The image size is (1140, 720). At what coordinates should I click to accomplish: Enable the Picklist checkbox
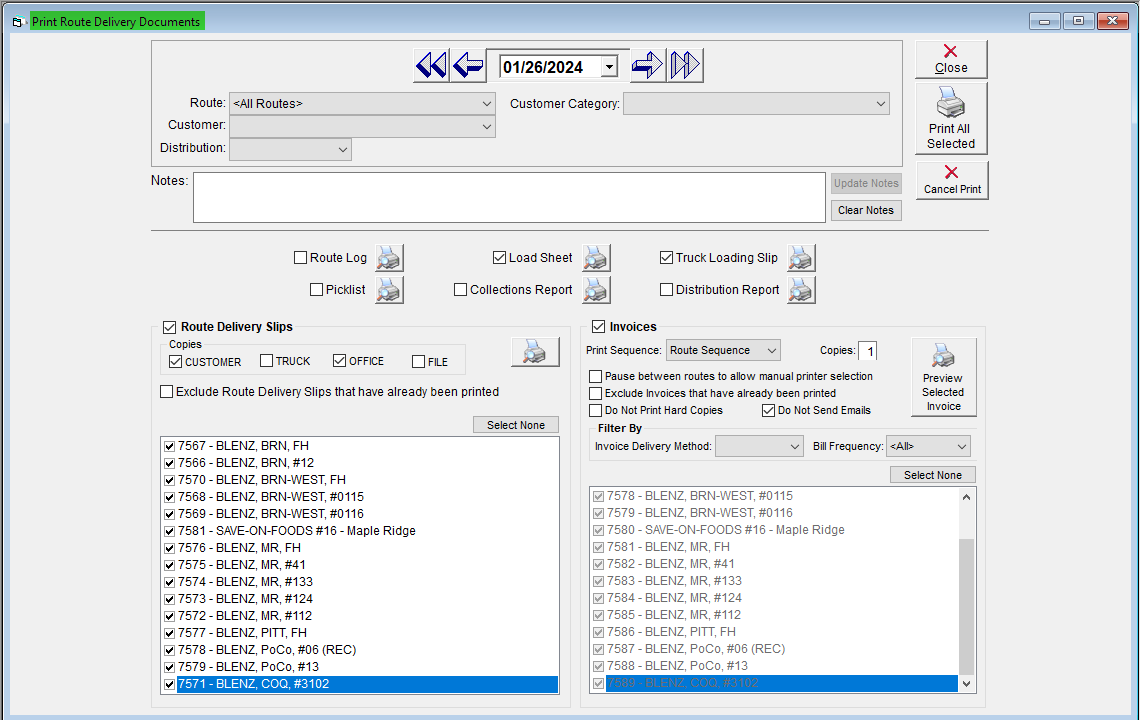click(316, 289)
